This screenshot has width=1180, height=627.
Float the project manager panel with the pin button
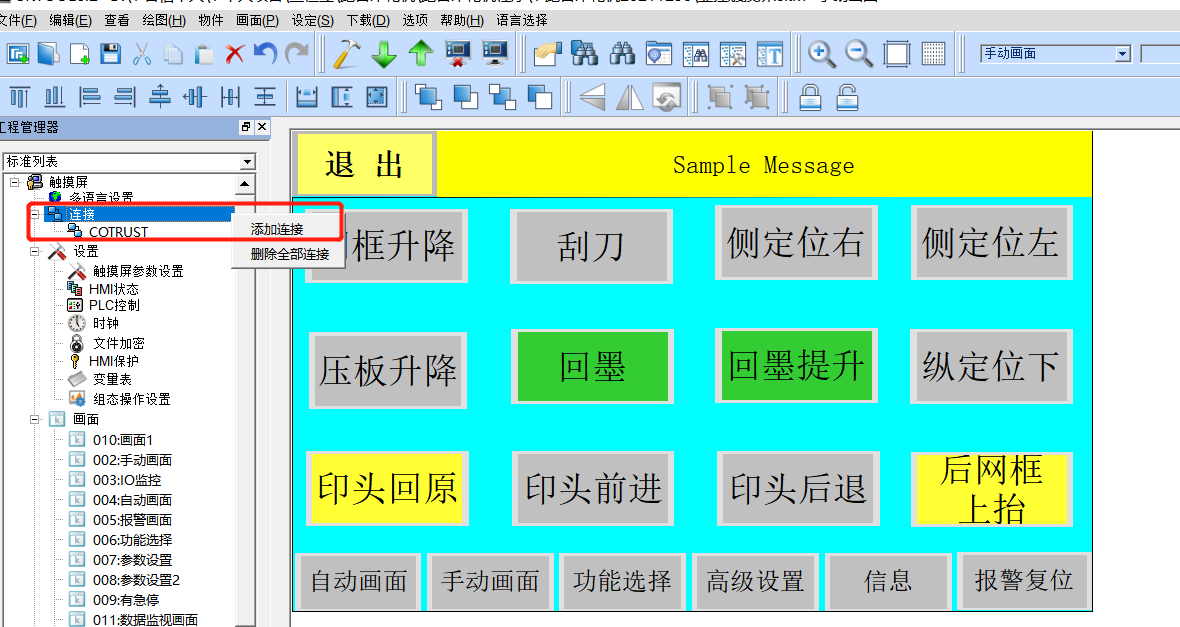pos(245,127)
